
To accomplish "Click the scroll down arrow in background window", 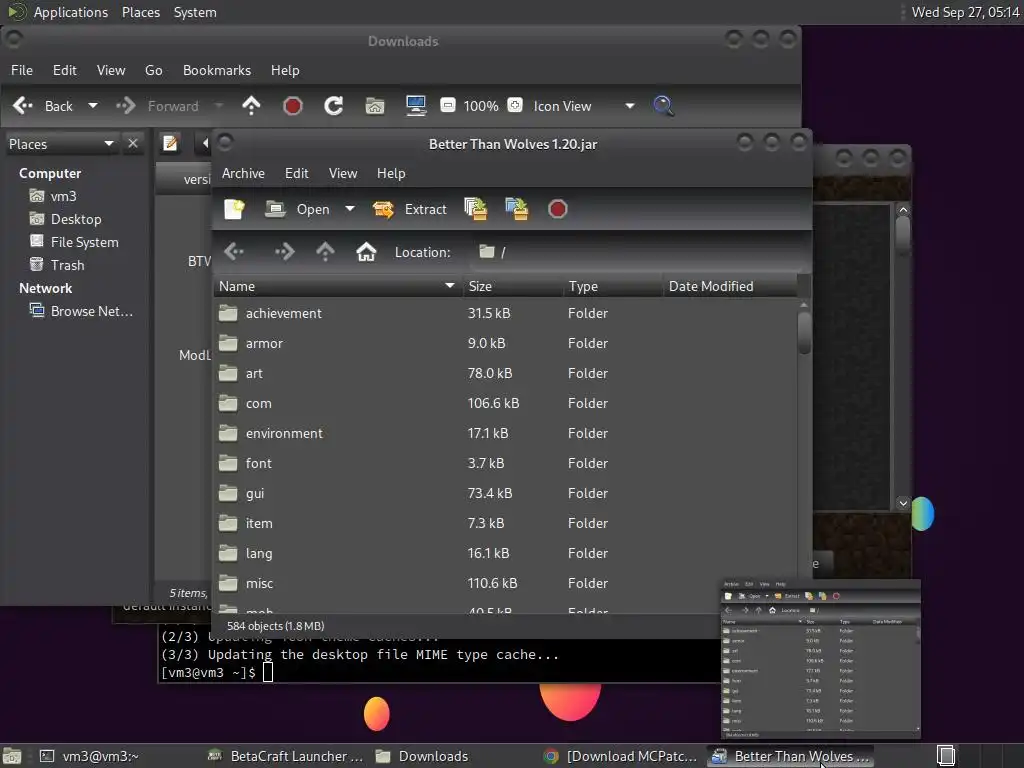I will 903,503.
